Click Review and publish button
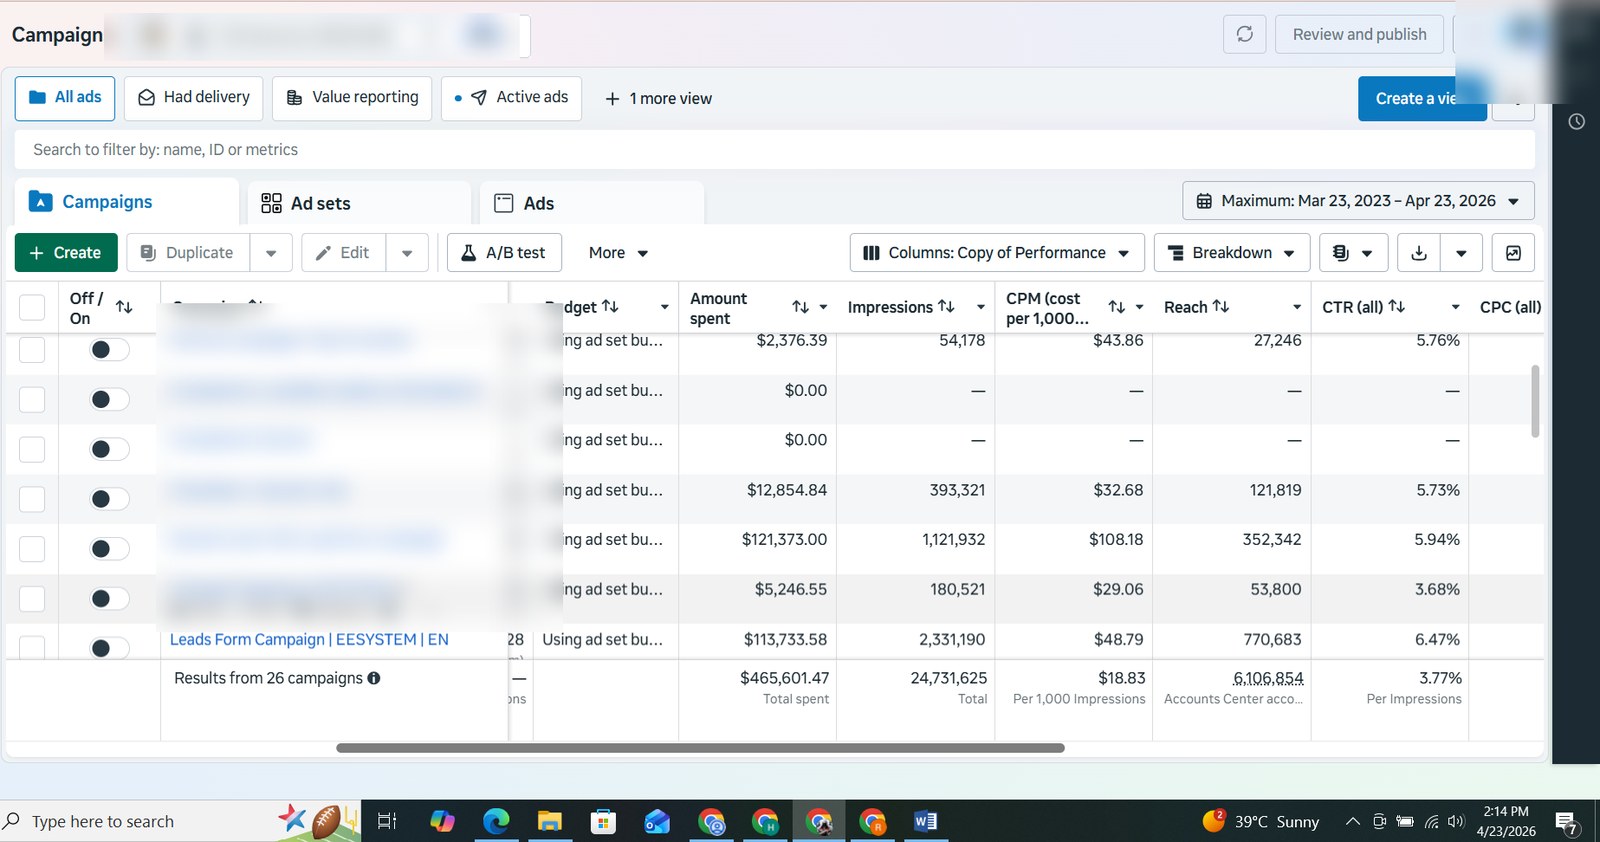 pos(1359,34)
